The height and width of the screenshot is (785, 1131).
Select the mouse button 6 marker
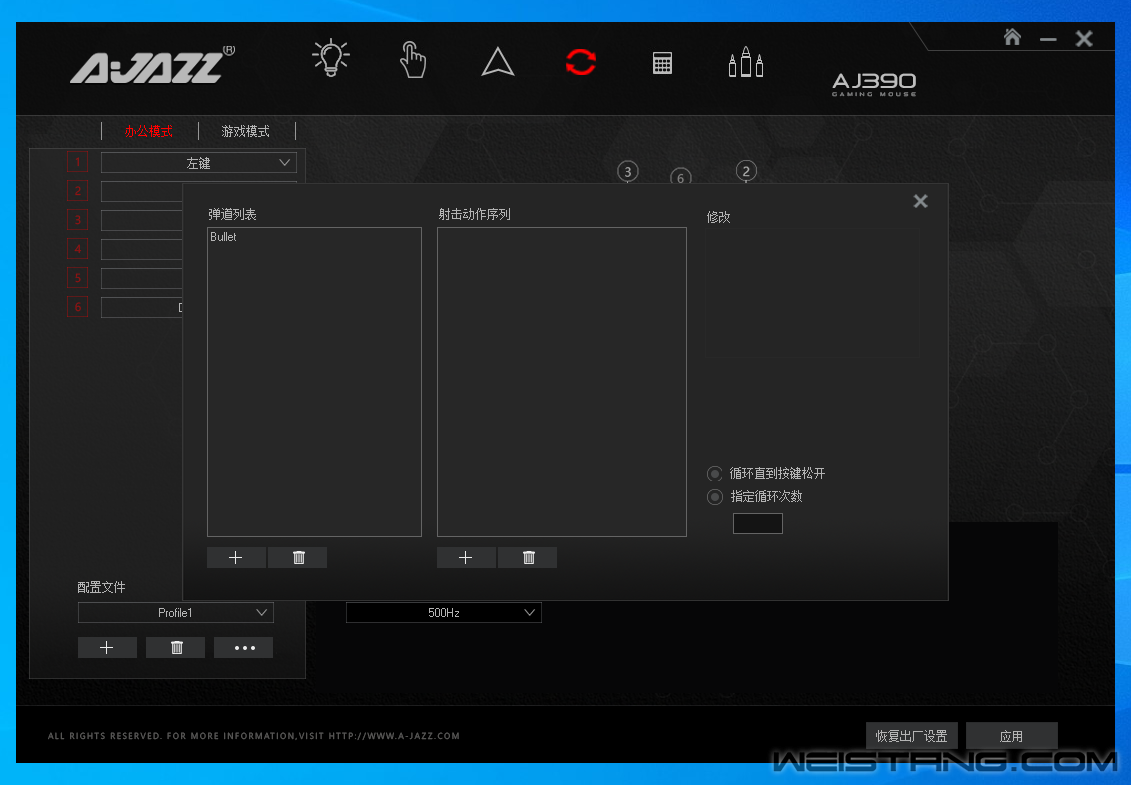click(680, 177)
